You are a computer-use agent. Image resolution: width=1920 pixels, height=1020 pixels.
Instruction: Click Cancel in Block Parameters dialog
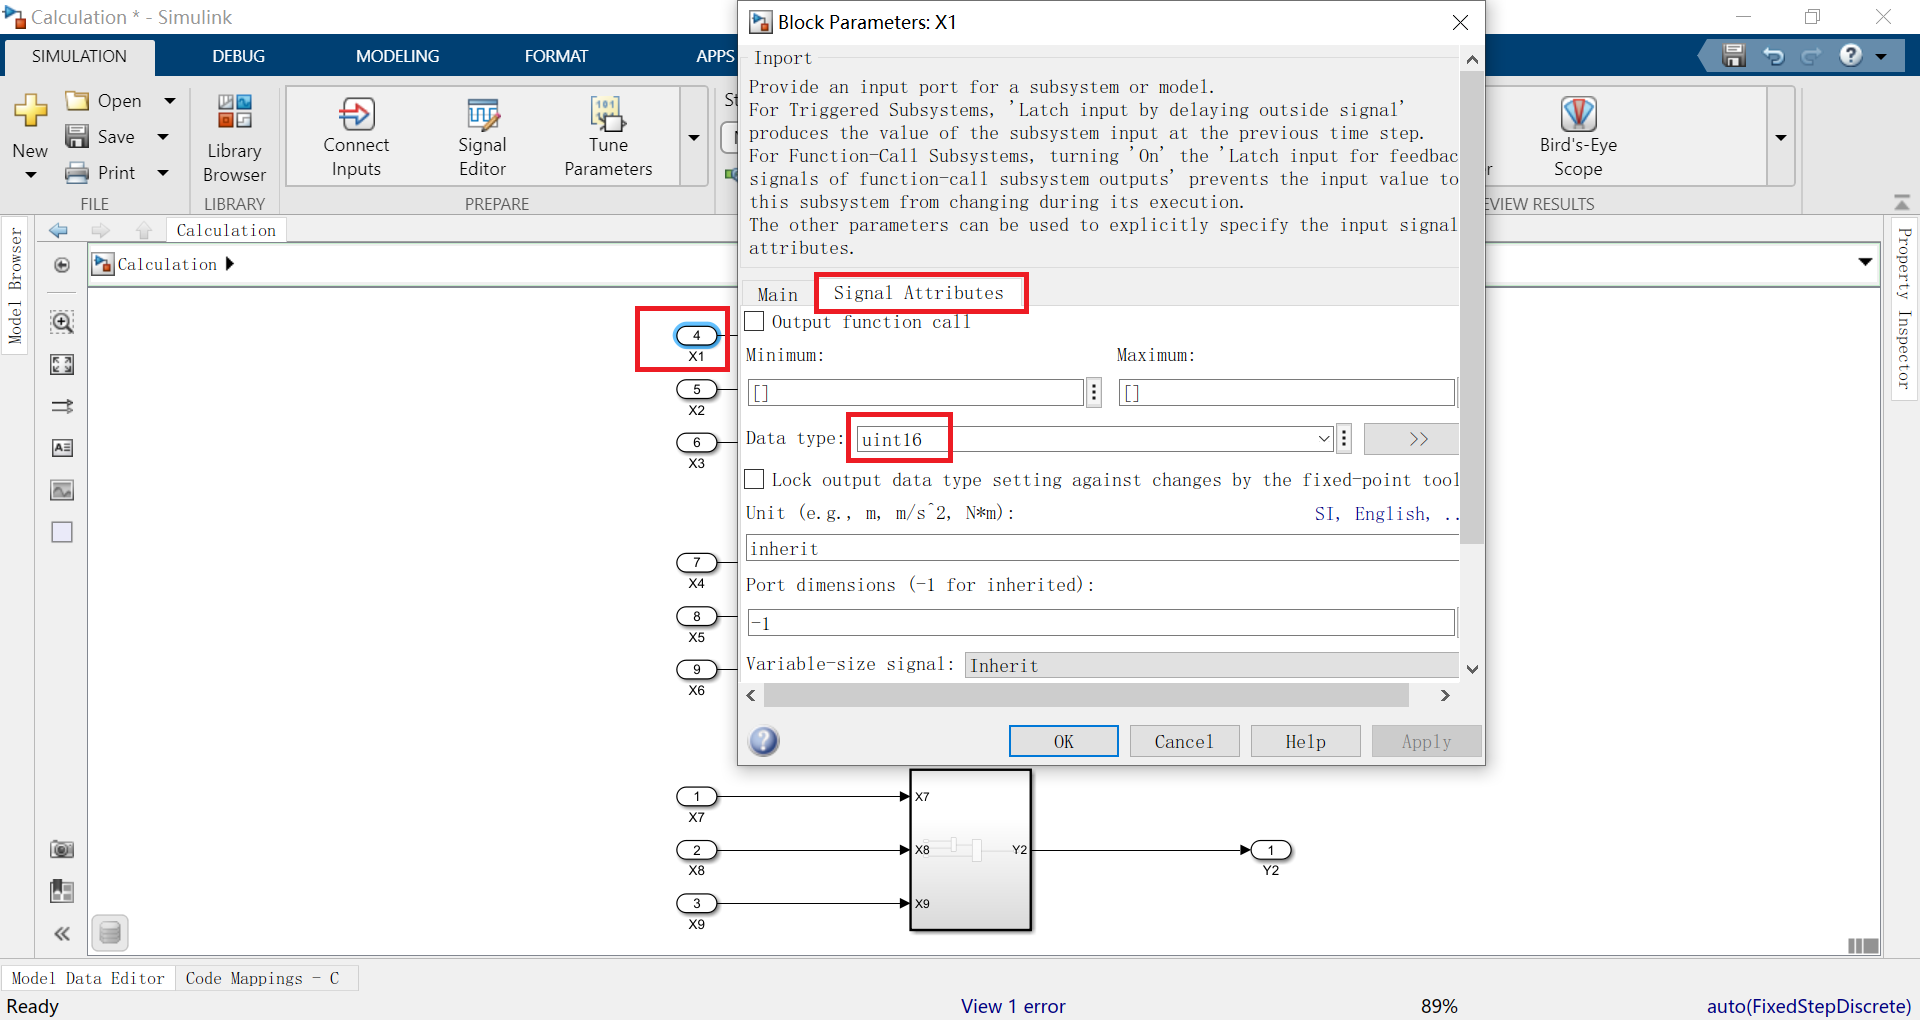coord(1184,741)
